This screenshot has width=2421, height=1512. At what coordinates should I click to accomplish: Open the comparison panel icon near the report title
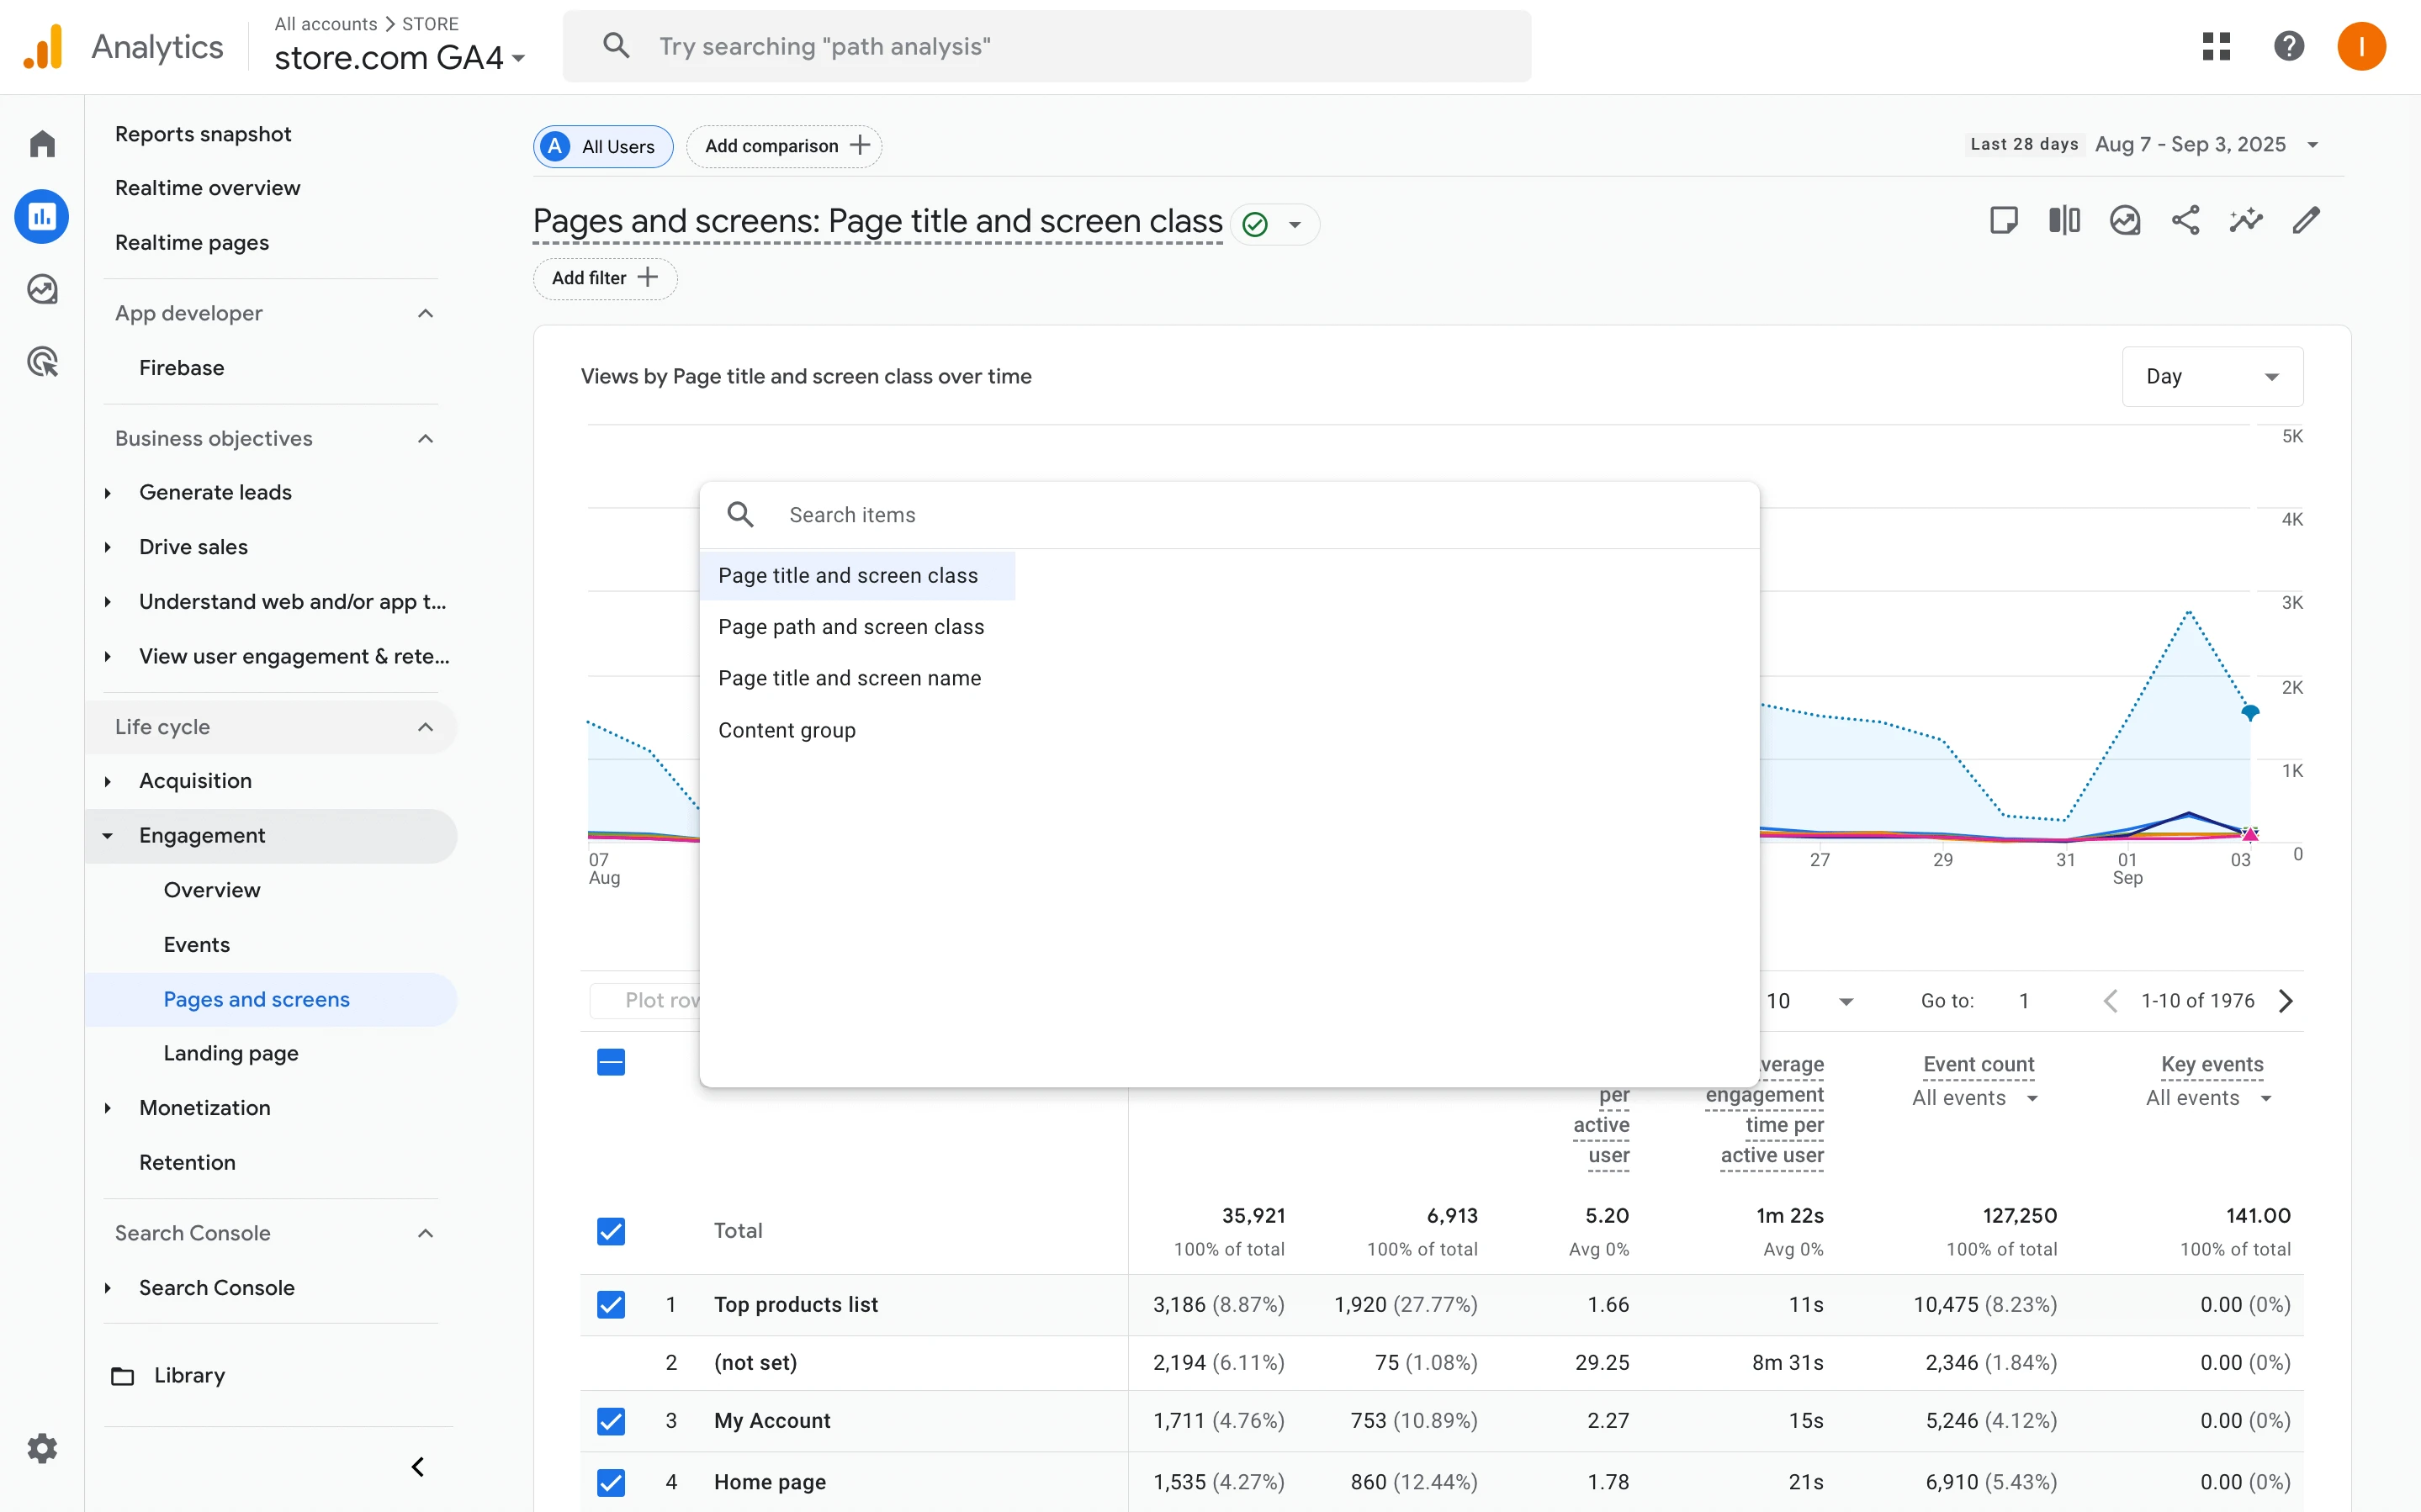[x=2064, y=219]
